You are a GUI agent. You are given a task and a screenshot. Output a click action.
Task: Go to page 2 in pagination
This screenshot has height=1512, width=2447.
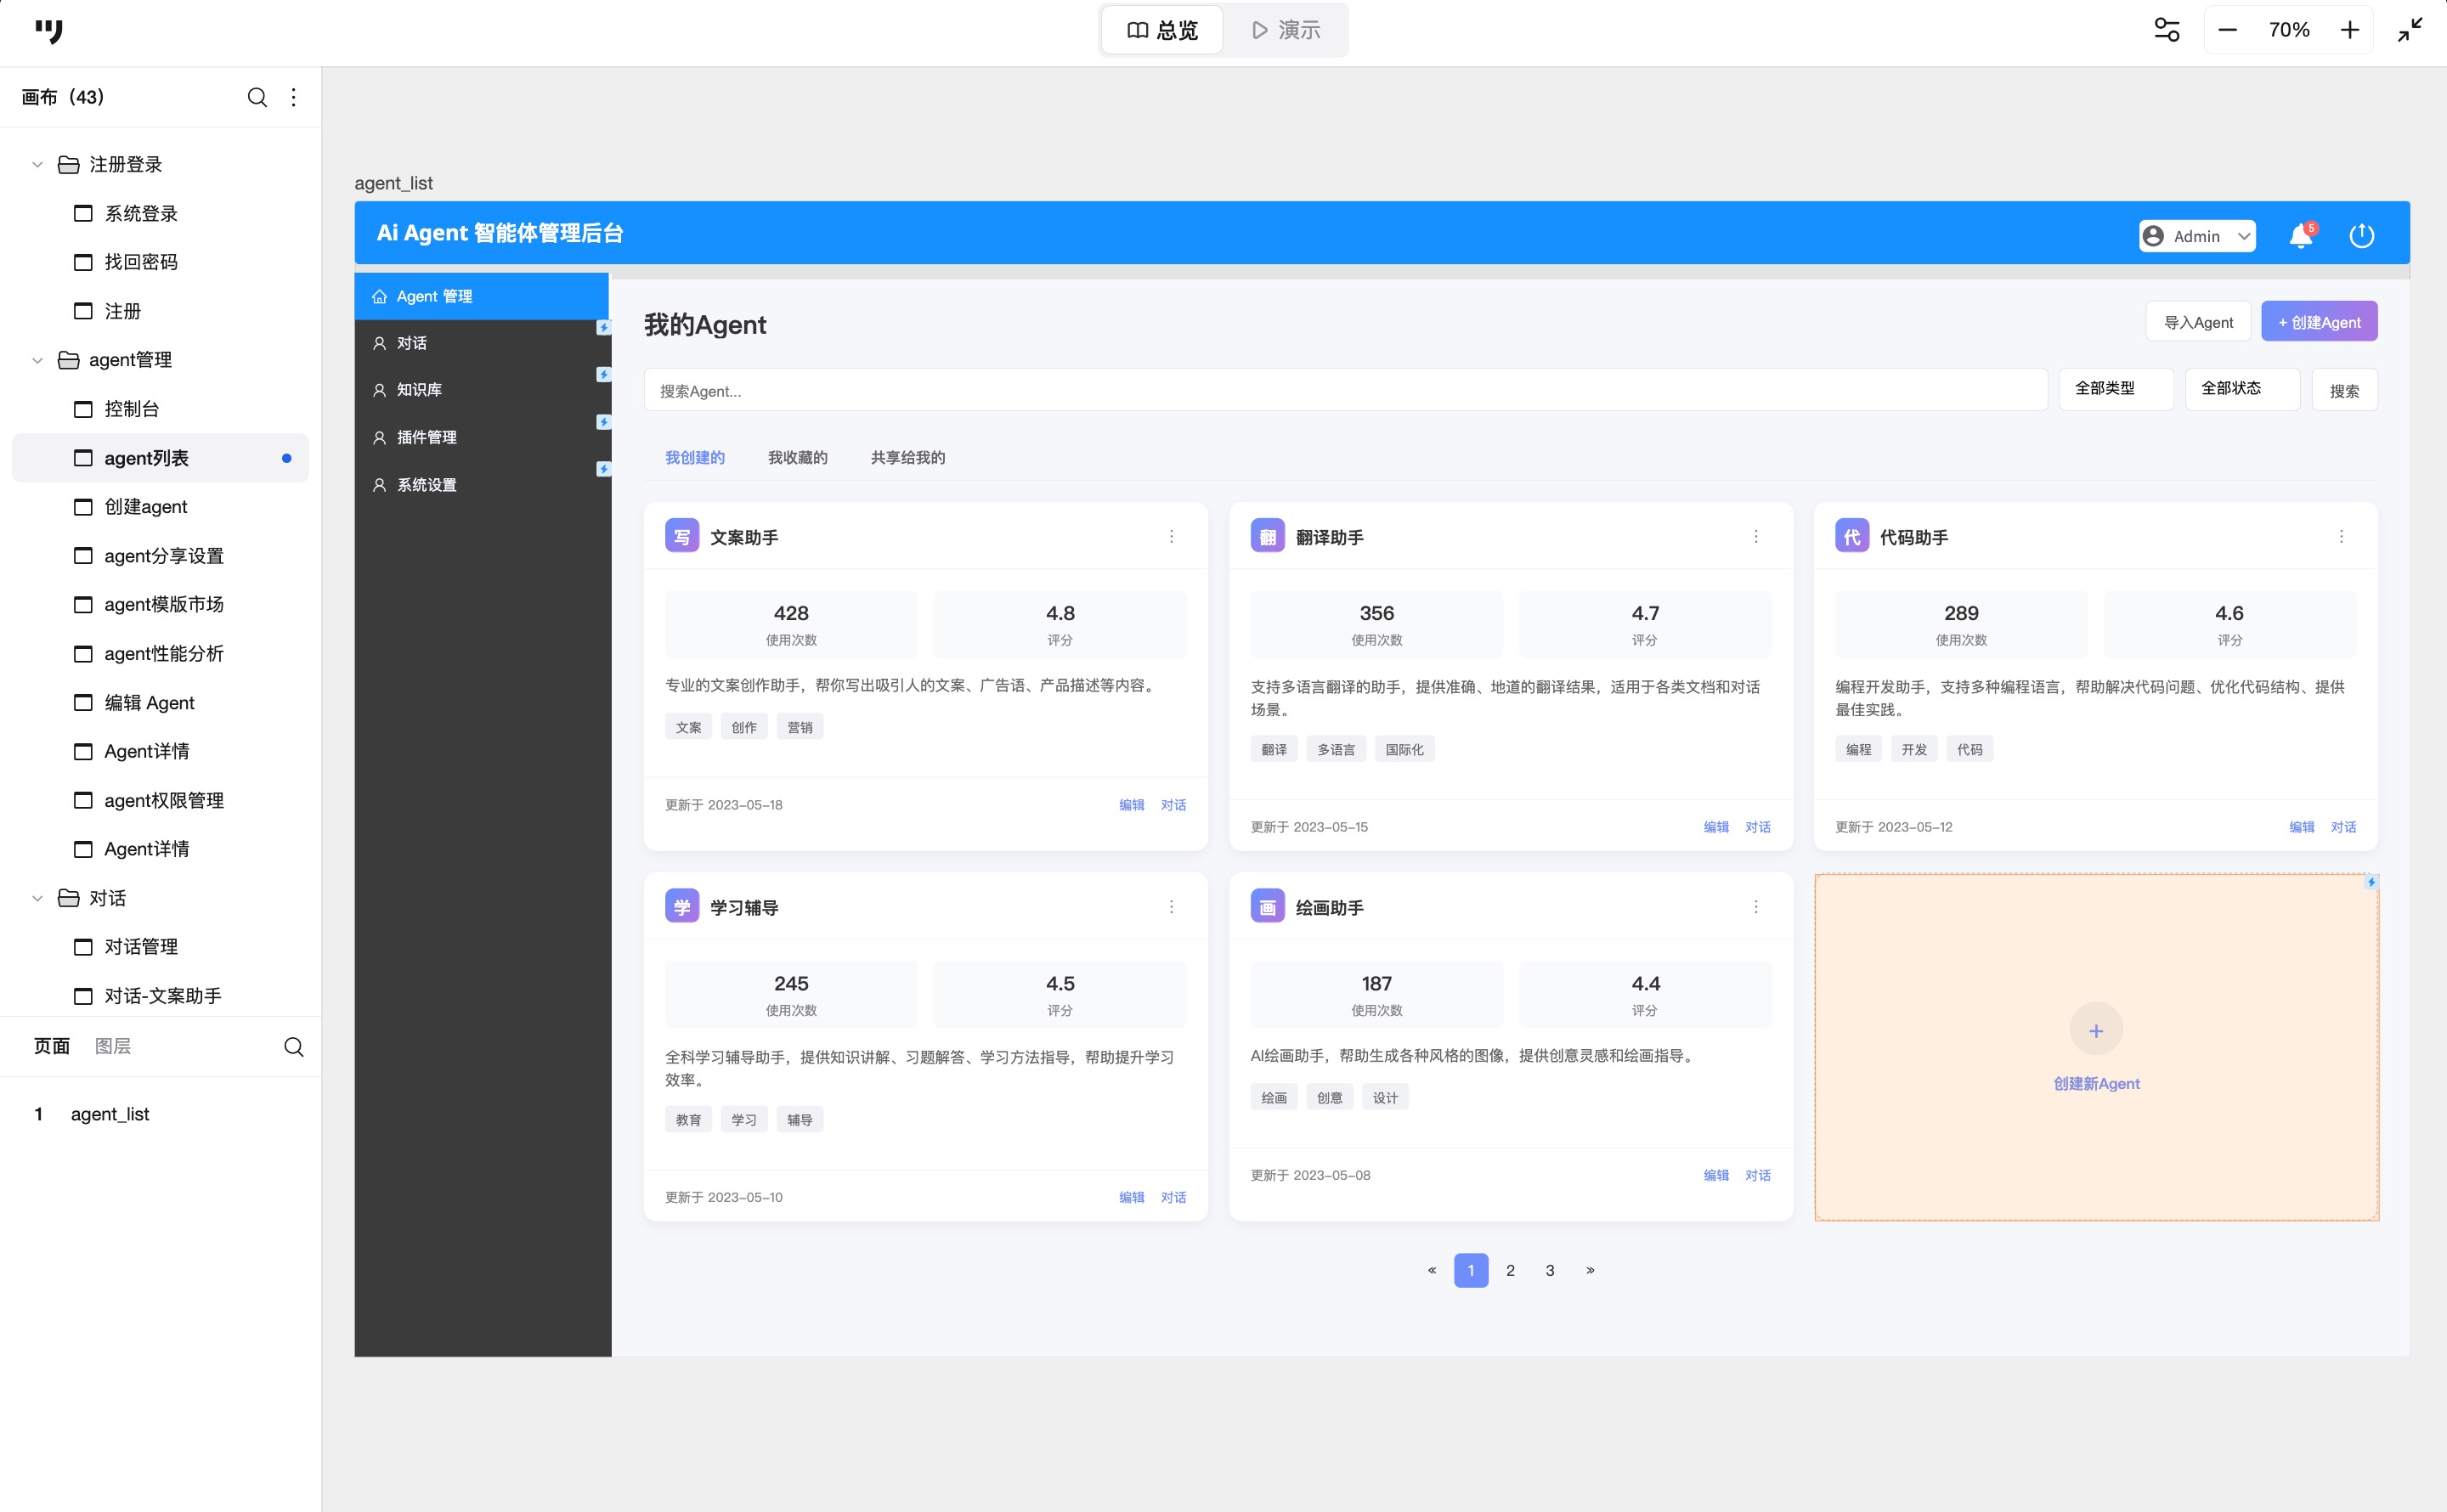tap(1510, 1270)
